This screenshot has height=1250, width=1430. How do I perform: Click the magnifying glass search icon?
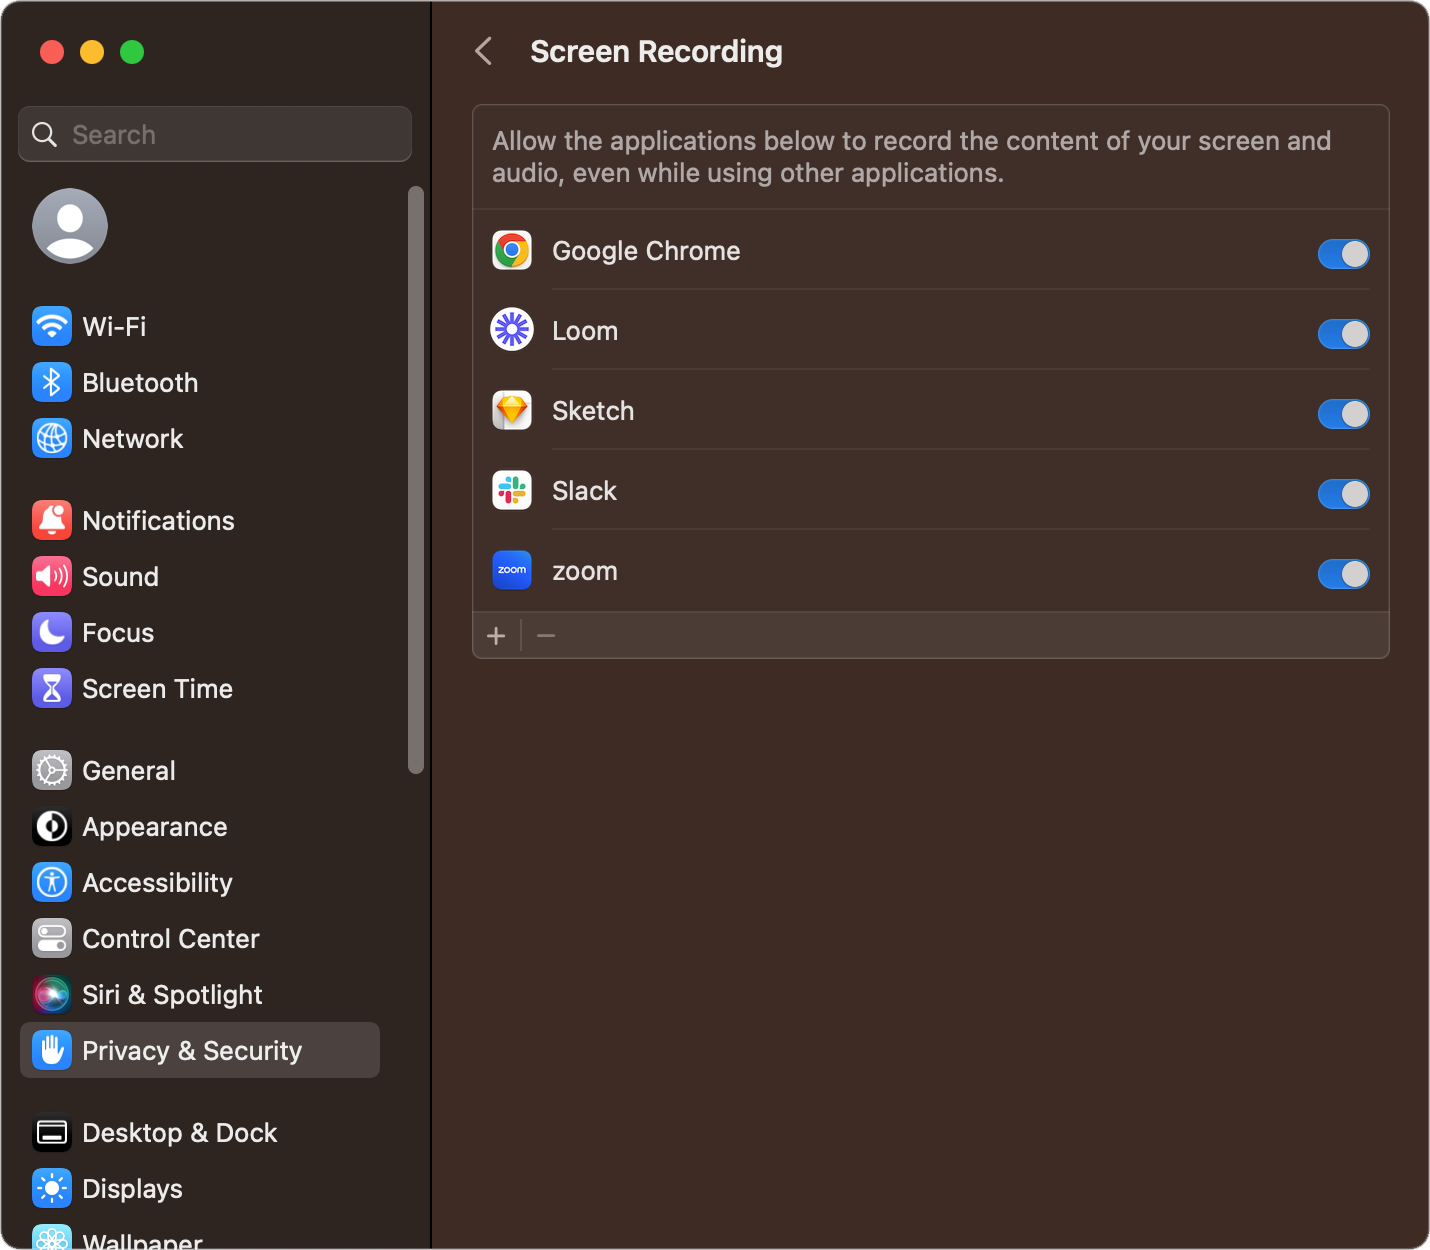click(45, 134)
